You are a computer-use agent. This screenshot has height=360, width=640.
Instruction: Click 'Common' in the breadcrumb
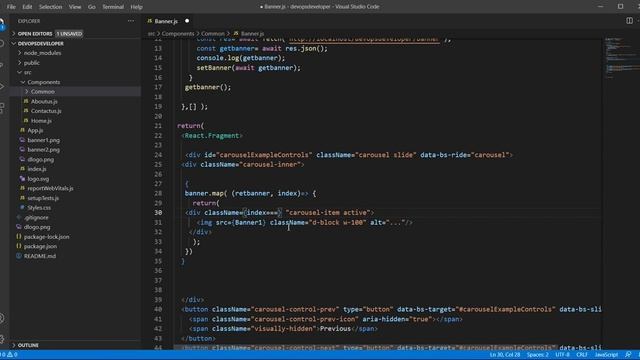coord(213,33)
